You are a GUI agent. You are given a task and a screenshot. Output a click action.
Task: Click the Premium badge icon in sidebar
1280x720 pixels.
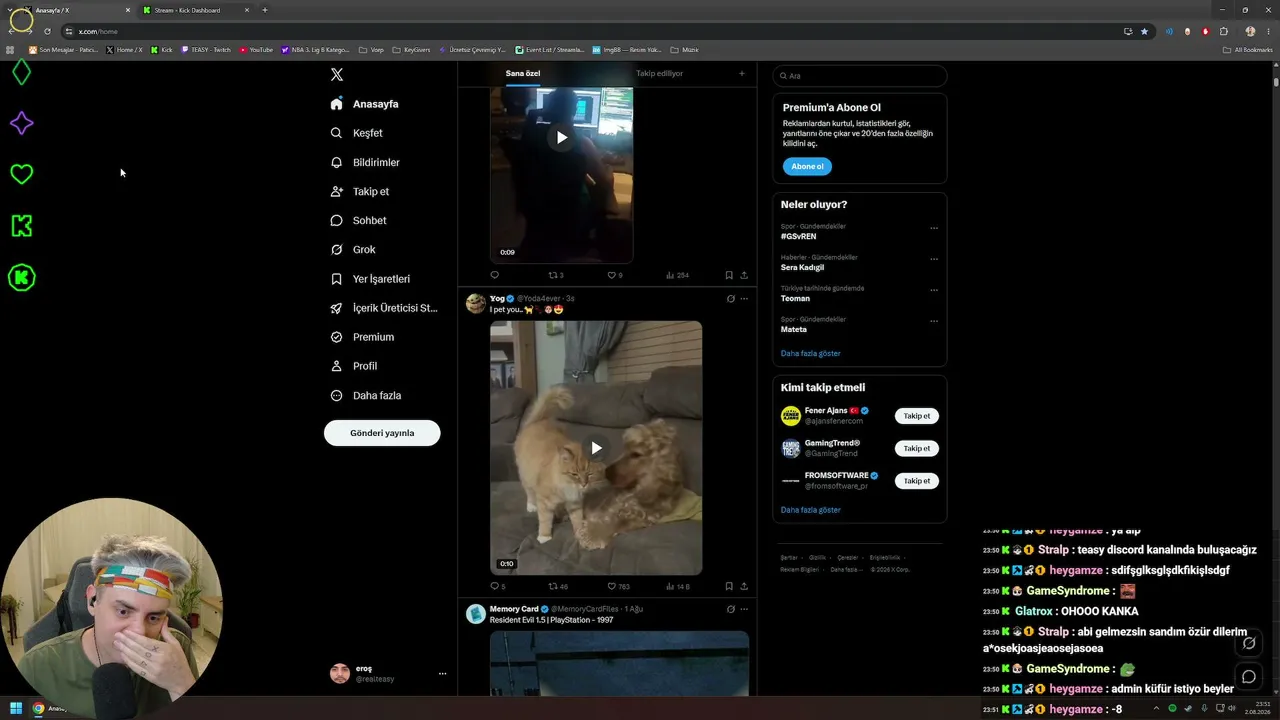pyautogui.click(x=336, y=337)
